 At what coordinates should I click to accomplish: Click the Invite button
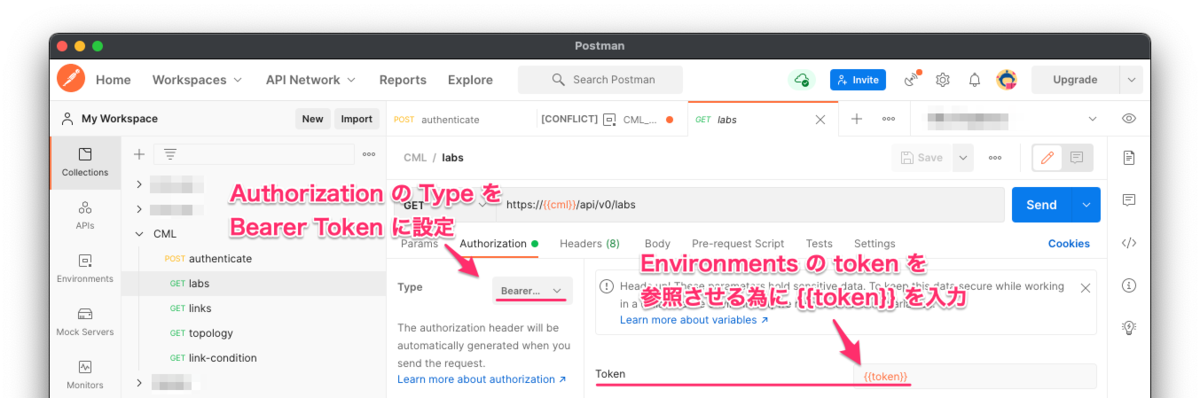(858, 80)
